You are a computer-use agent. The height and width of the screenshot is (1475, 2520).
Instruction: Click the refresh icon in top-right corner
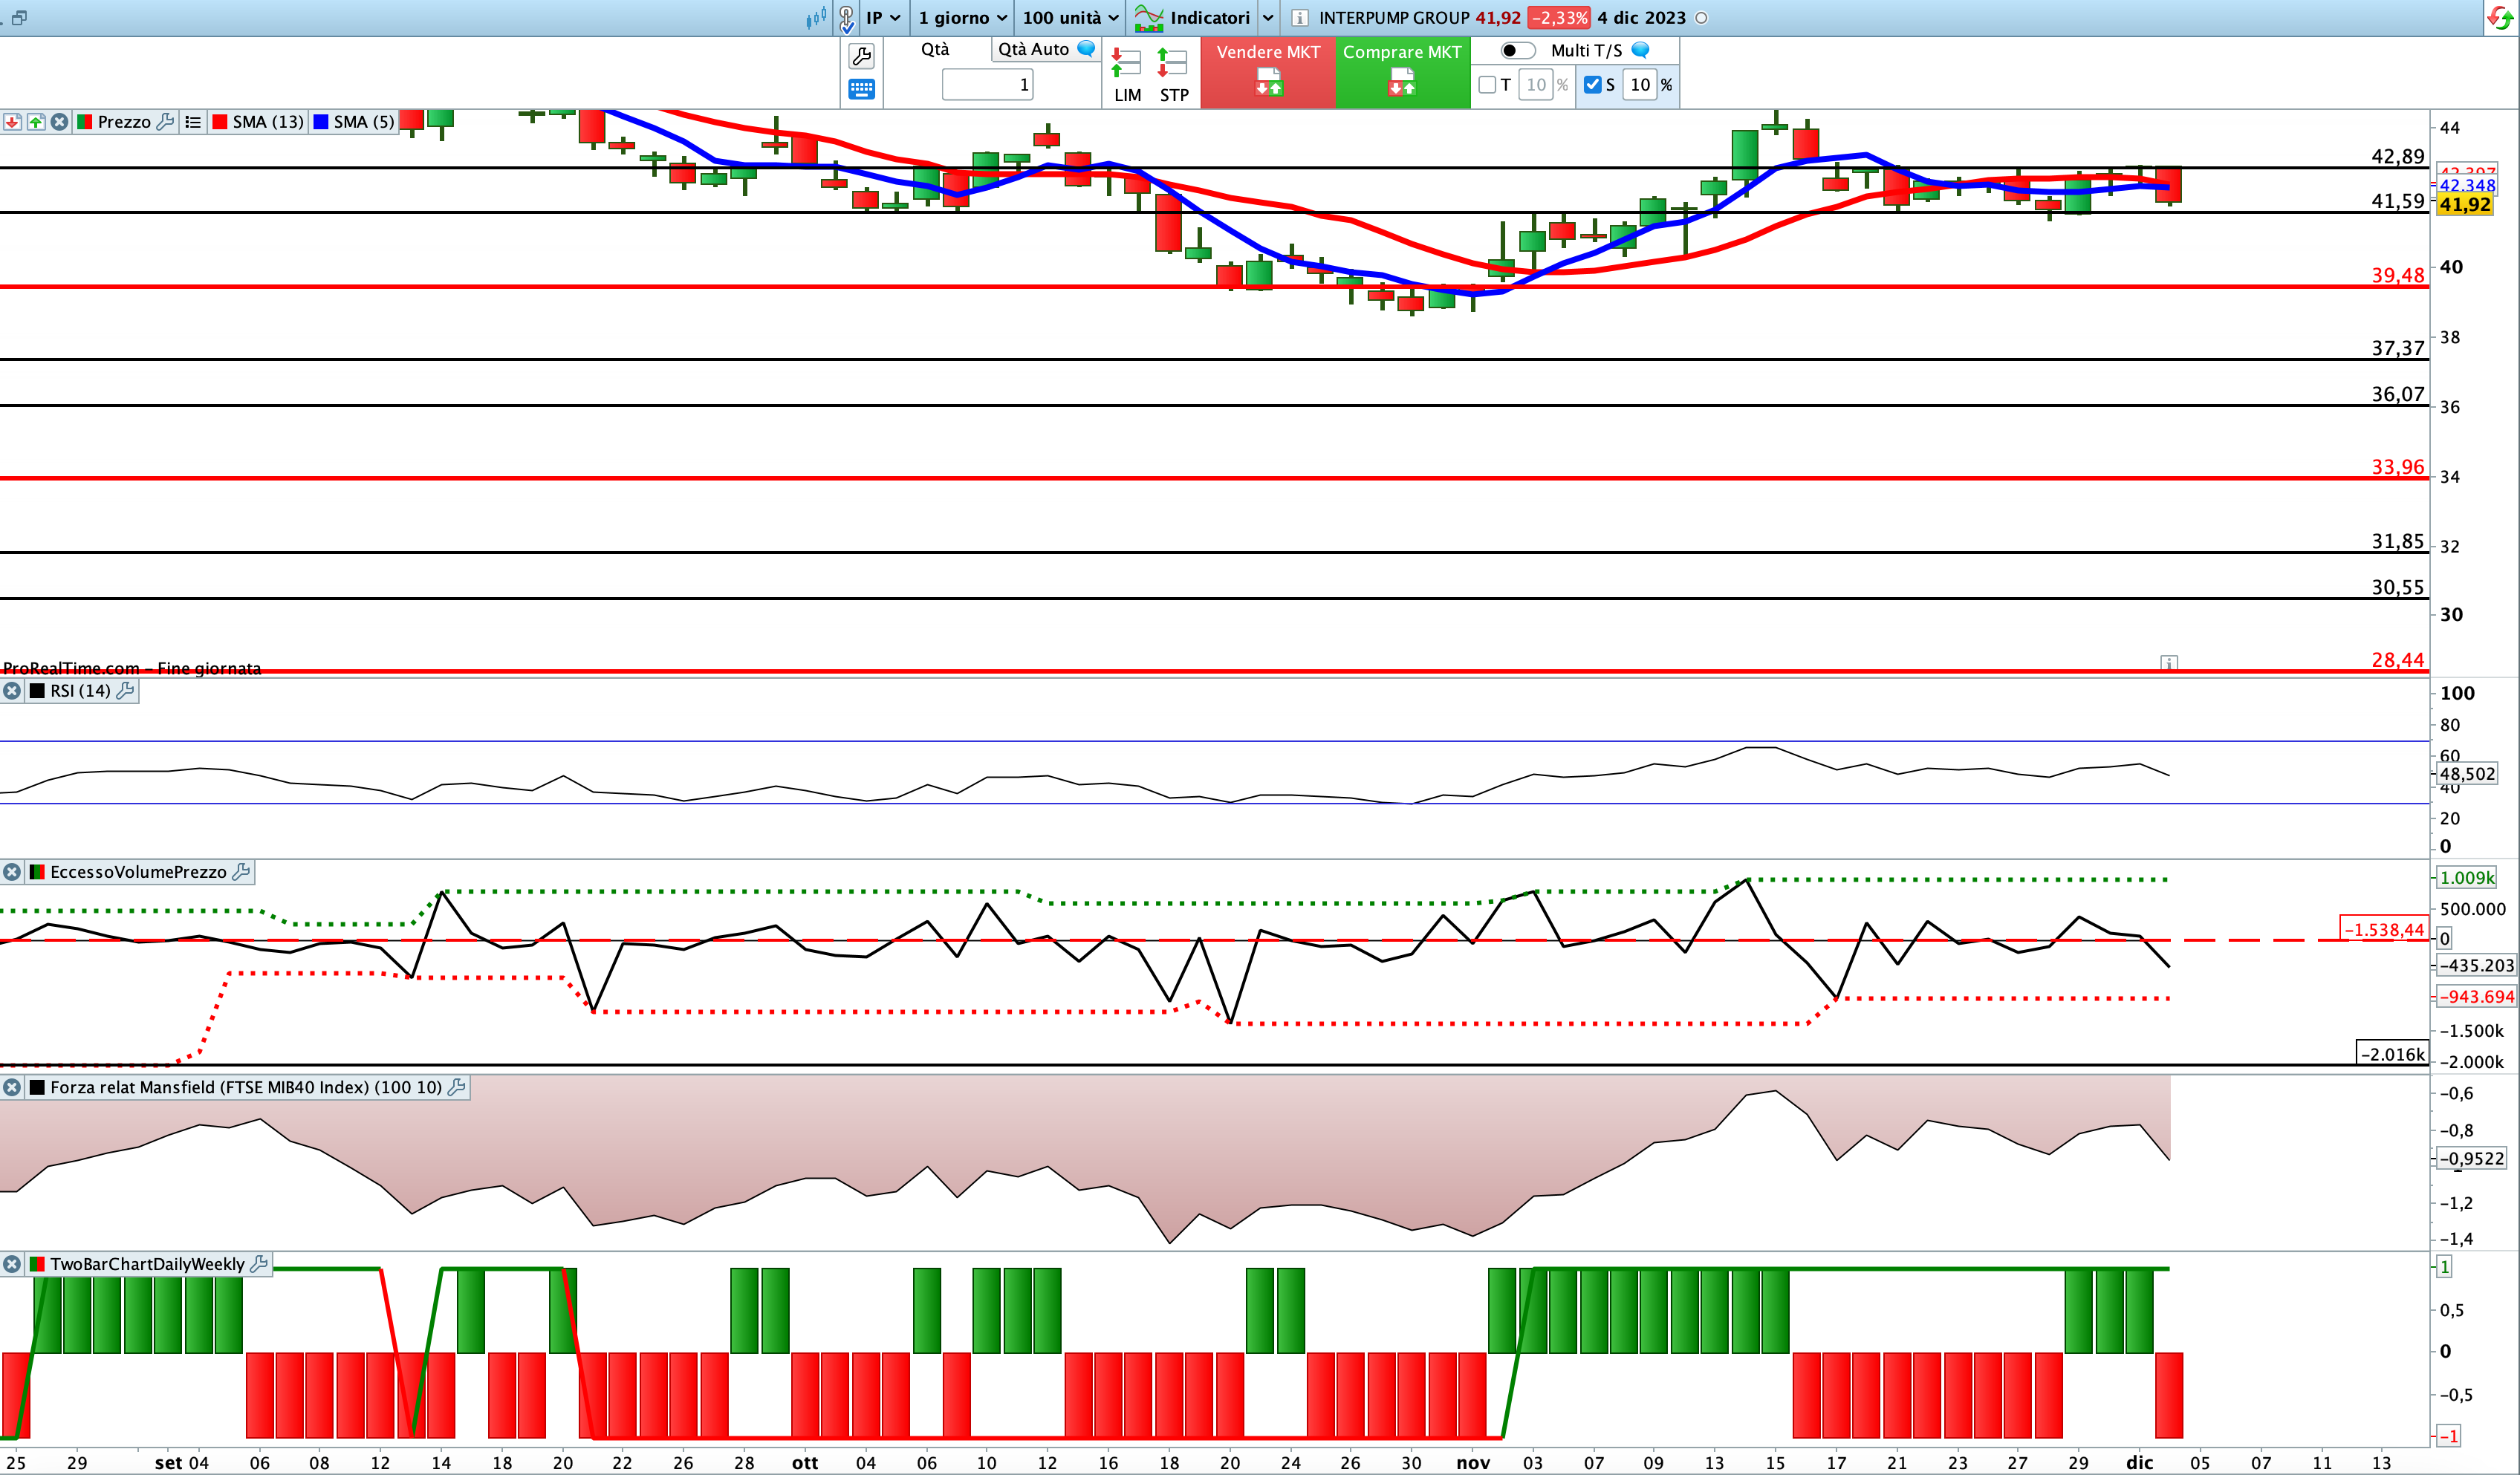(x=2500, y=18)
